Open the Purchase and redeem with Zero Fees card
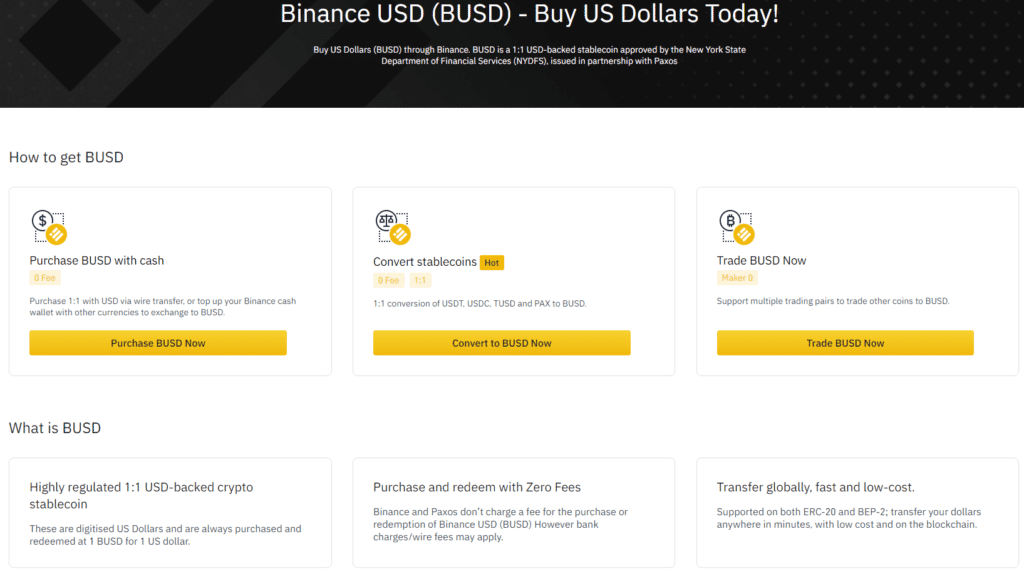The height and width of the screenshot is (571, 1024). click(x=513, y=512)
